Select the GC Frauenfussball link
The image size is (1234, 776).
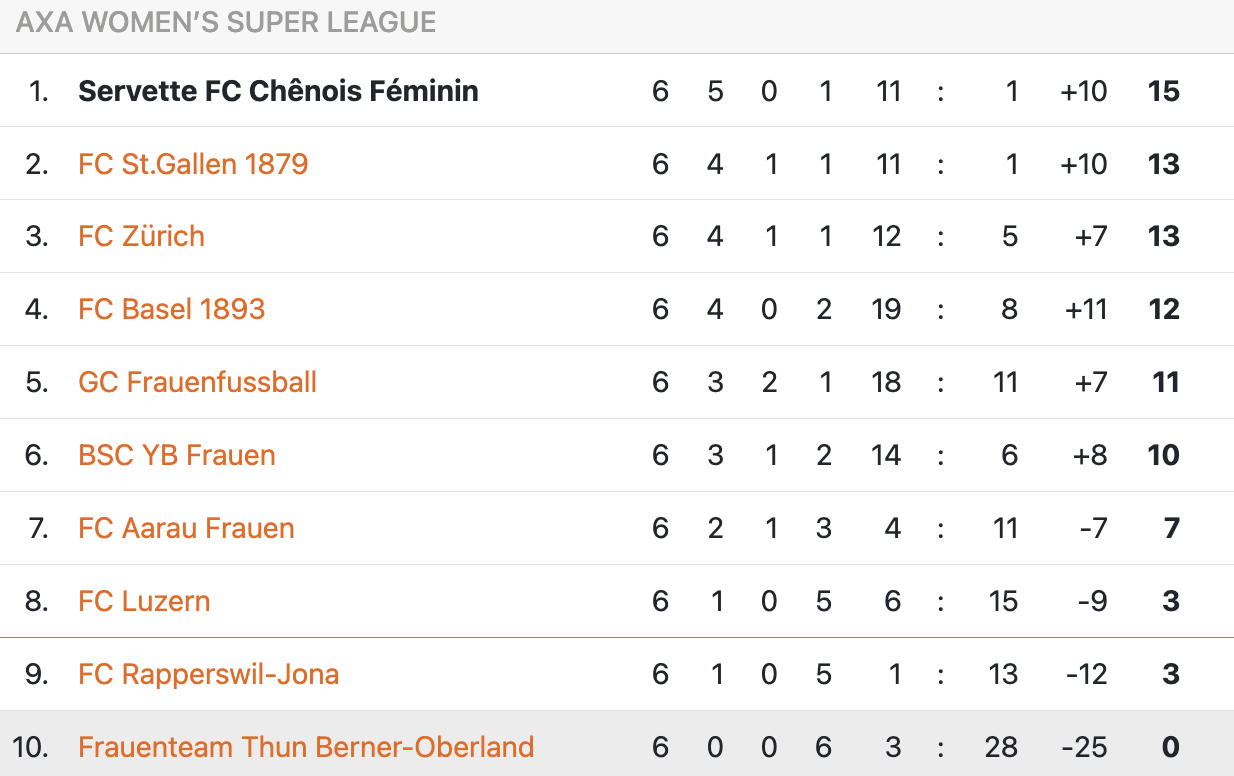tap(197, 382)
